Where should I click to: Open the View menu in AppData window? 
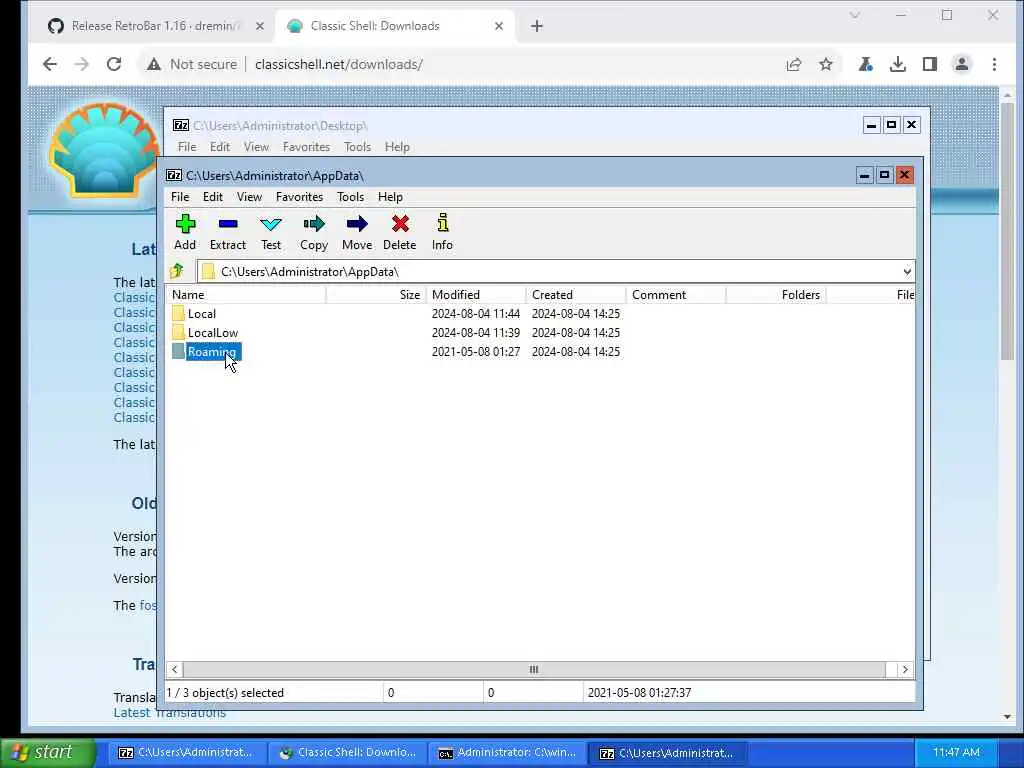[x=249, y=197]
